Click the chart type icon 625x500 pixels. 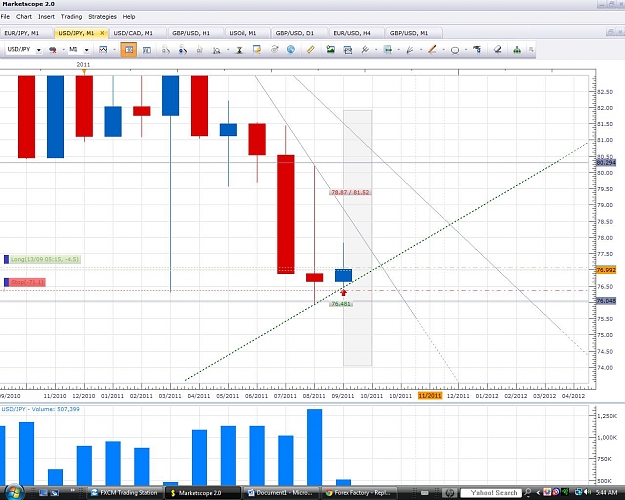[103, 50]
